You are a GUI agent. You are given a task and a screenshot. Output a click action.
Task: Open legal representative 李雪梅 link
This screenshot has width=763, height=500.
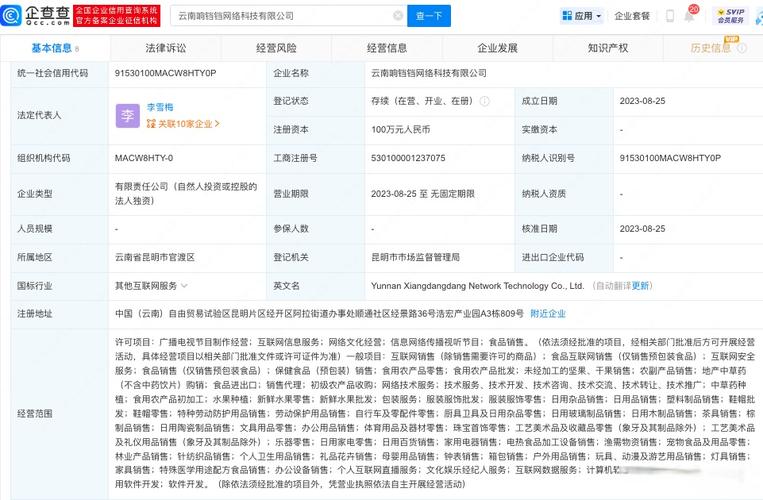coord(160,107)
